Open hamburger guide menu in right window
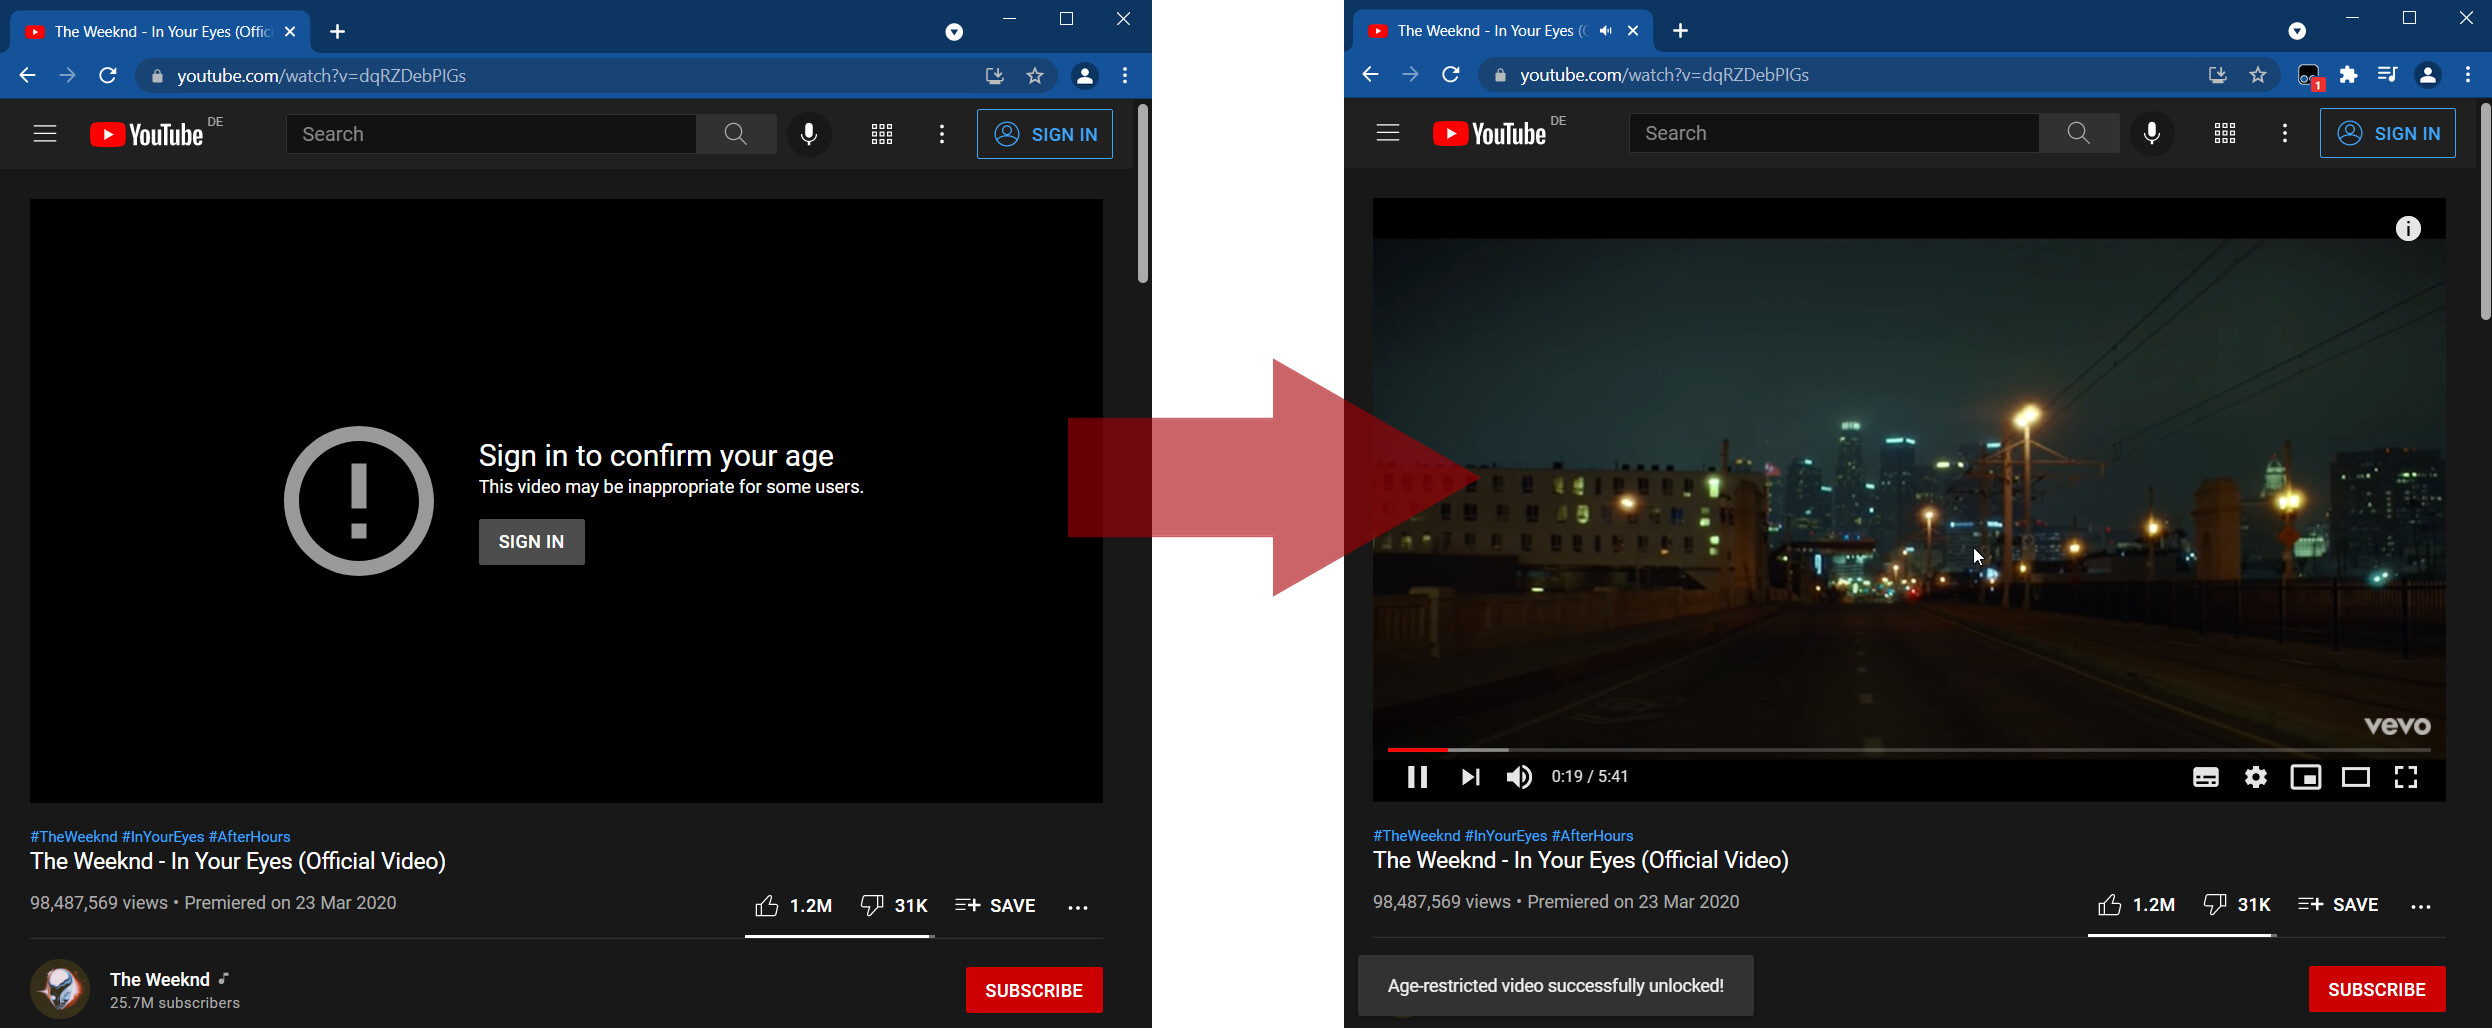Viewport: 2492px width, 1028px height. pyautogui.click(x=1388, y=133)
